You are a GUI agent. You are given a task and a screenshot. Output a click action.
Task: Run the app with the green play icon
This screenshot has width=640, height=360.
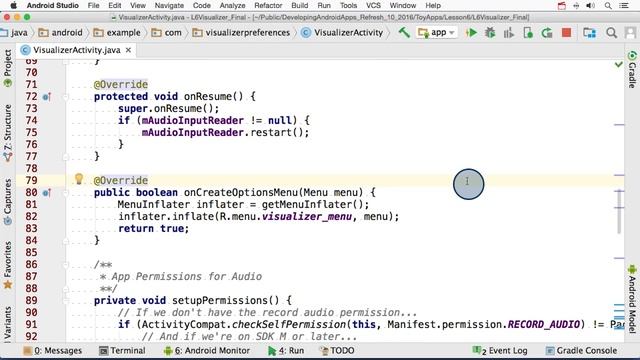(x=471, y=33)
